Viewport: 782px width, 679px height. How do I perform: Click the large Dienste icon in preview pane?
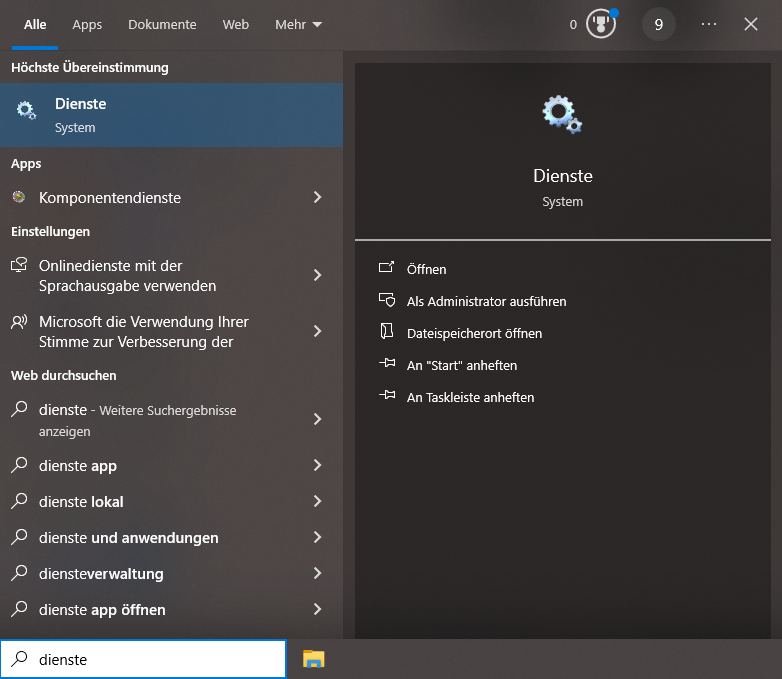[x=562, y=115]
